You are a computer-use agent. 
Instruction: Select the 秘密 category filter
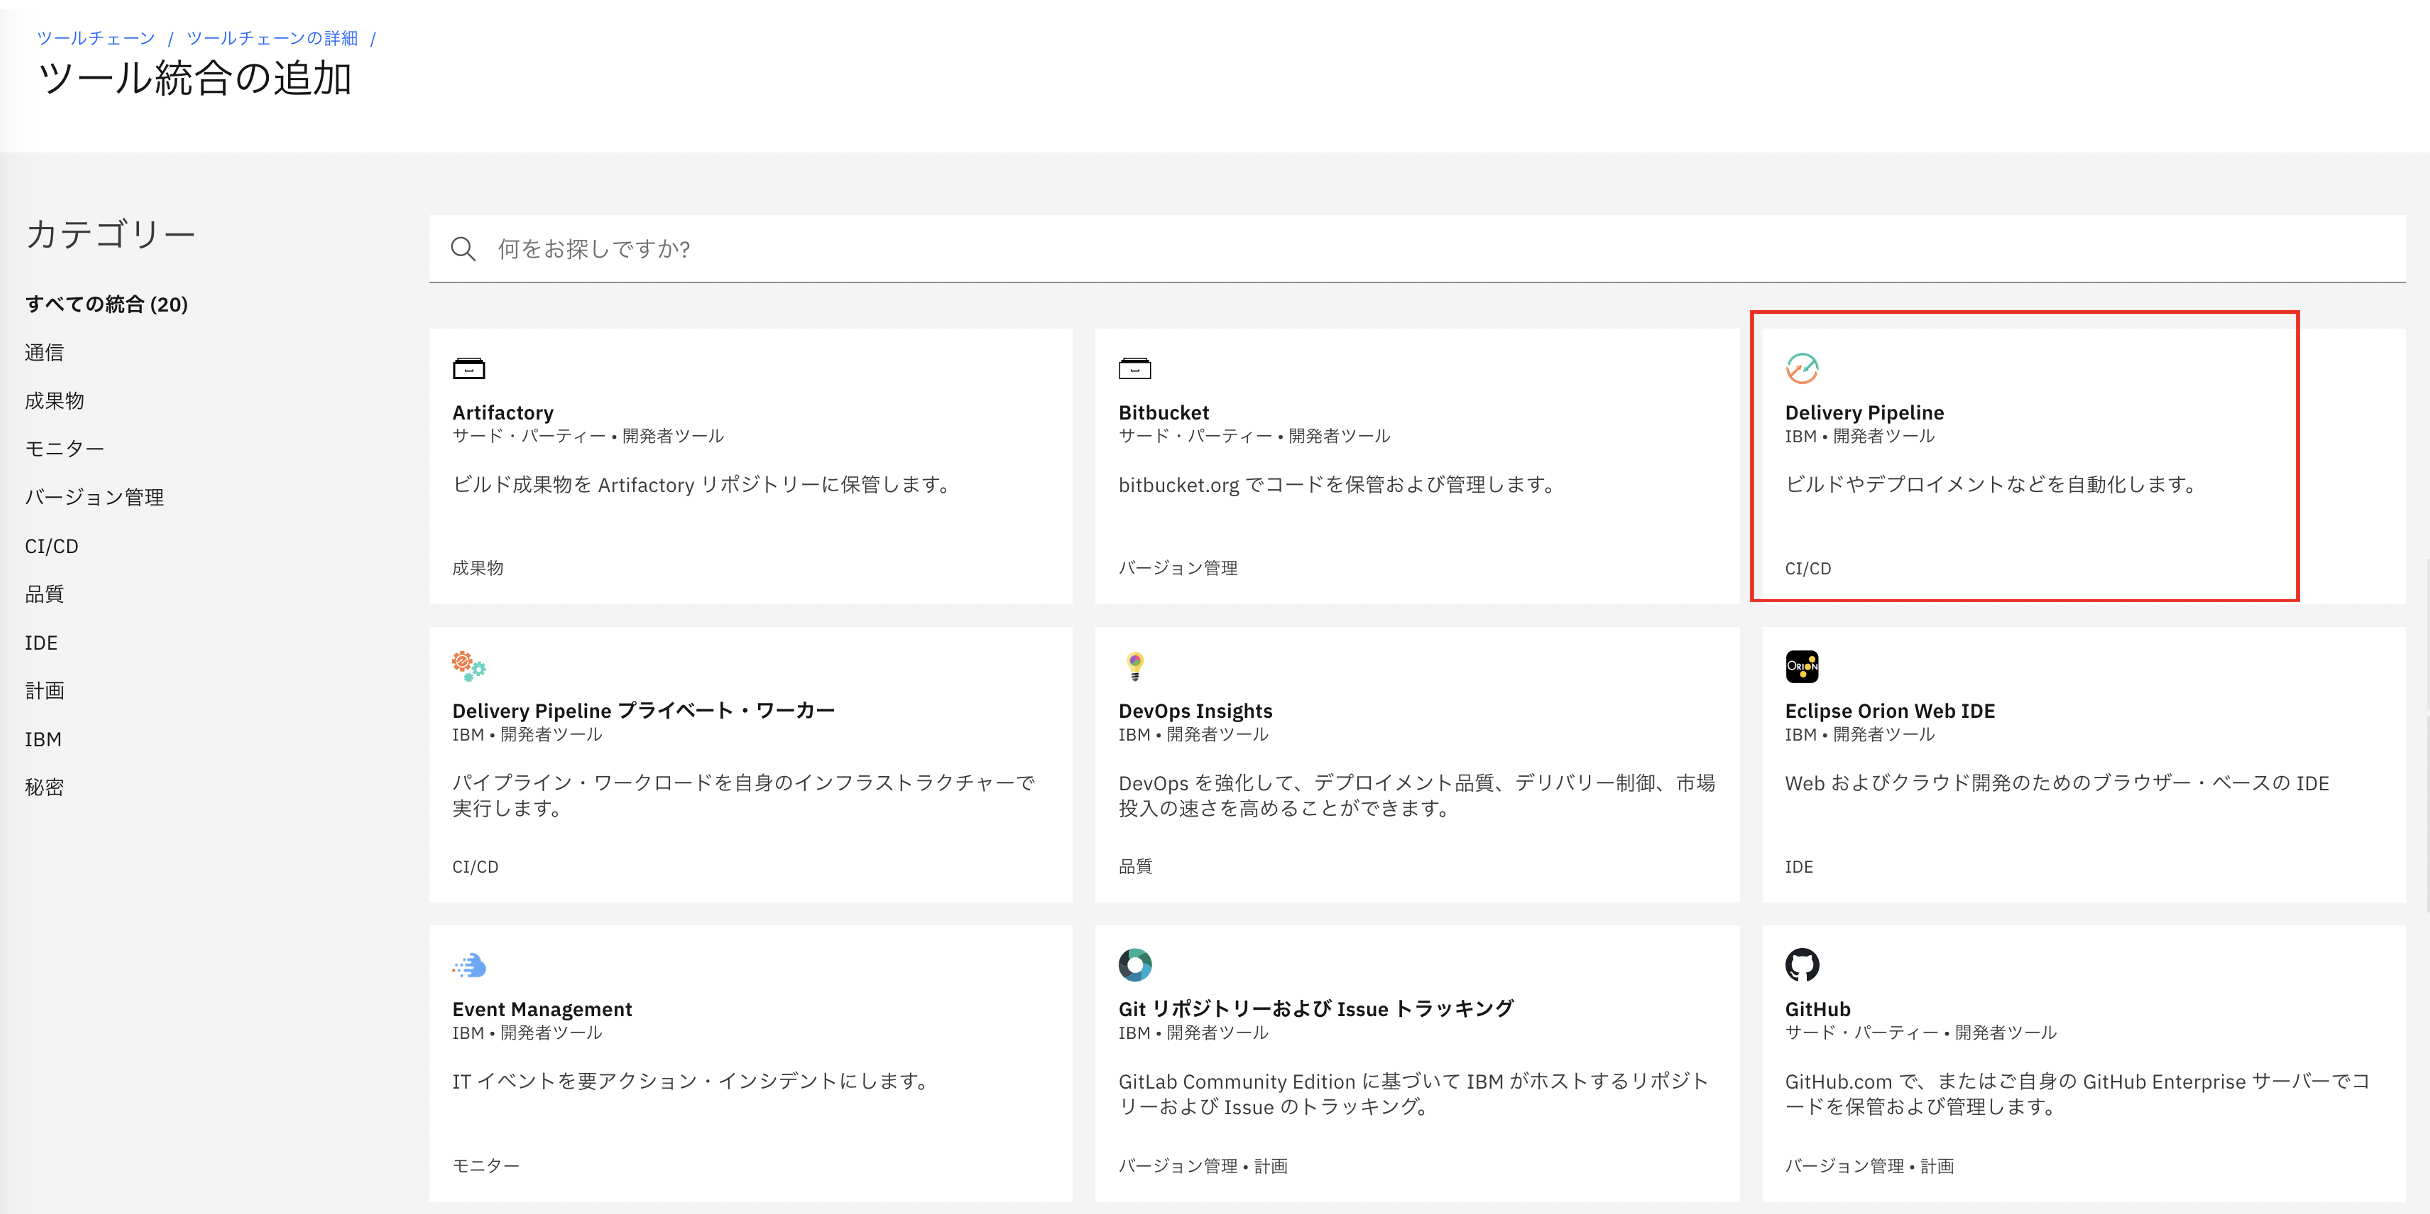[x=44, y=787]
